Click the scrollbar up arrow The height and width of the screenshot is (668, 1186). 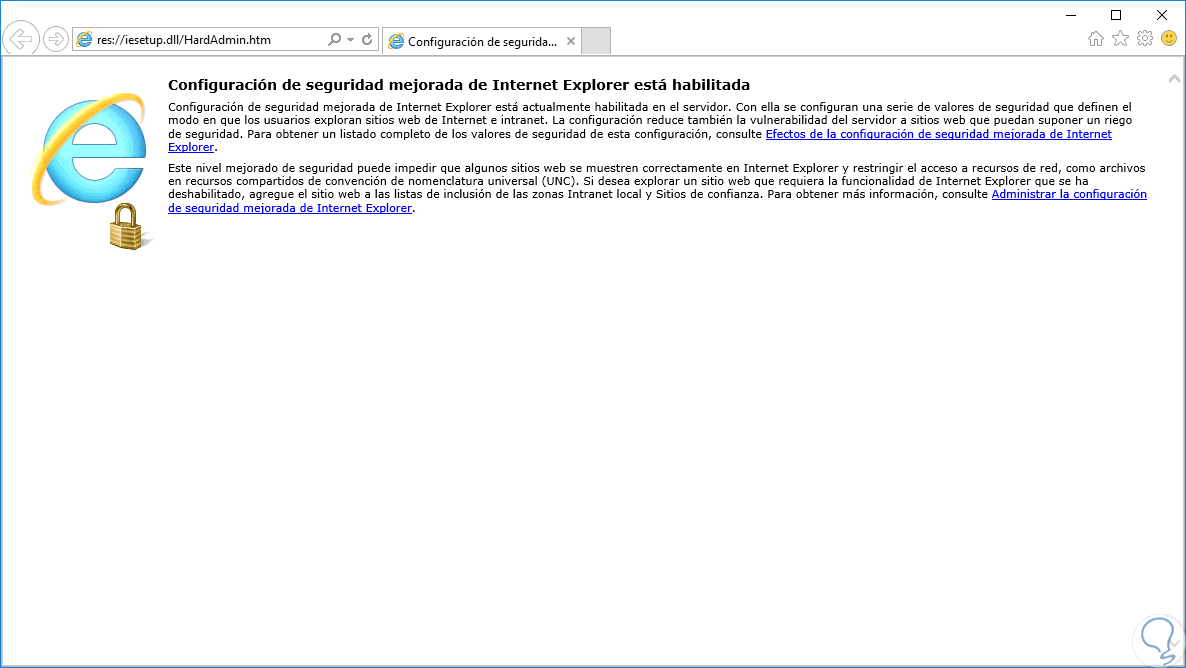point(1175,77)
